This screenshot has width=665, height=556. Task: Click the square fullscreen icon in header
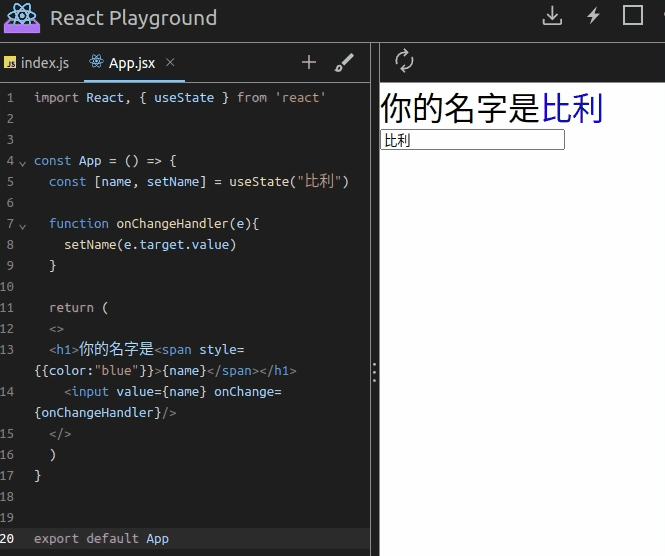pos(632,15)
